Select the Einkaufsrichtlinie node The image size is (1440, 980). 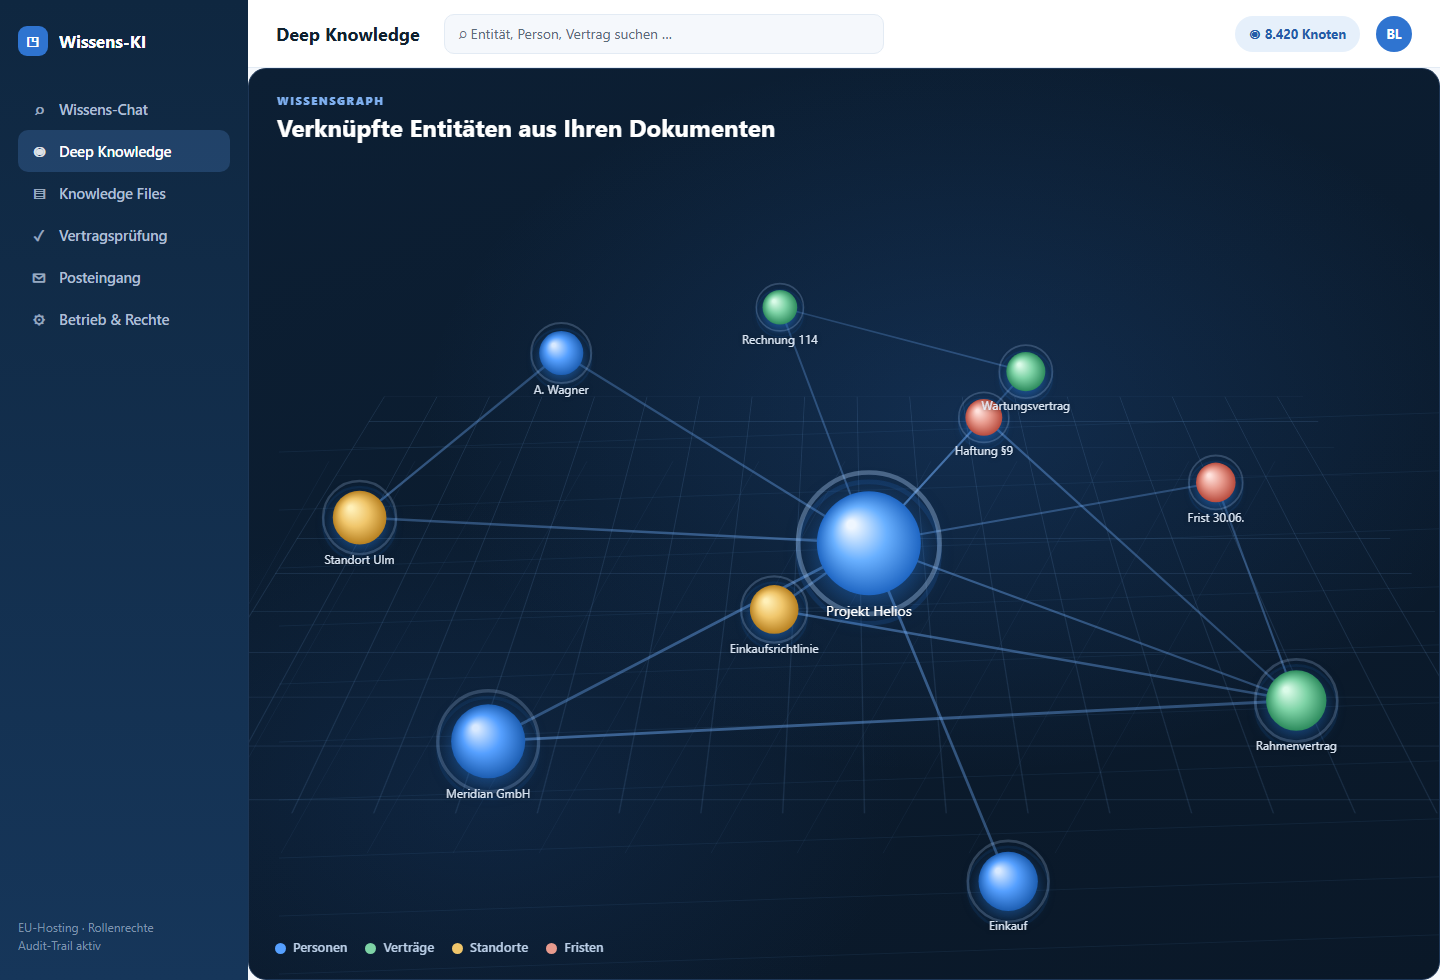774,610
